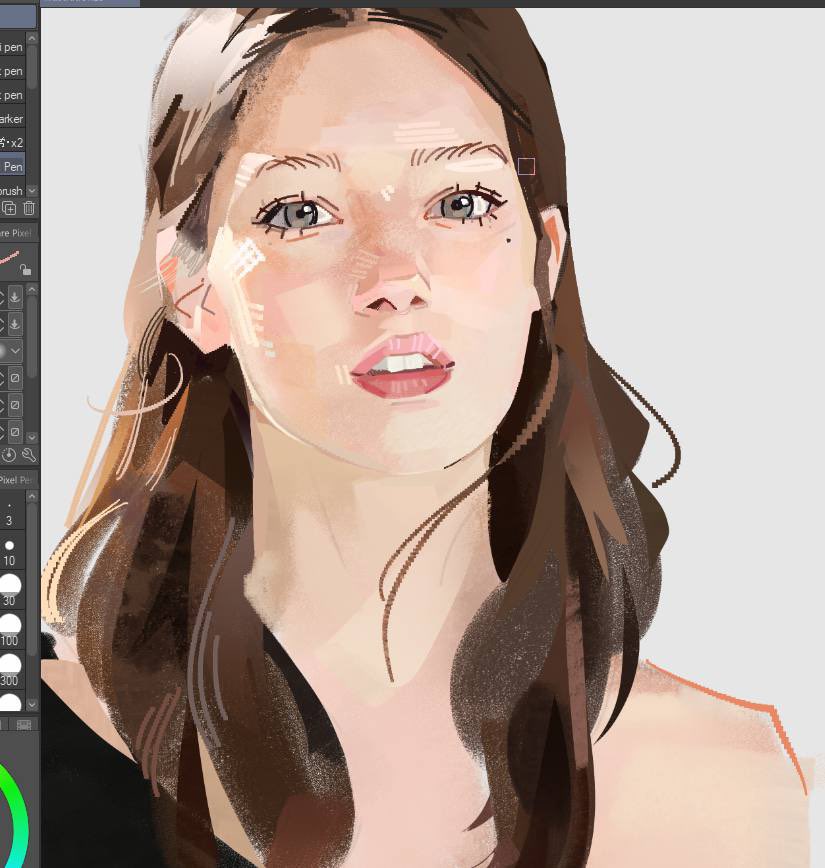Click down arrow of sub tool list scrollbar
The image size is (825, 868).
pos(32,190)
